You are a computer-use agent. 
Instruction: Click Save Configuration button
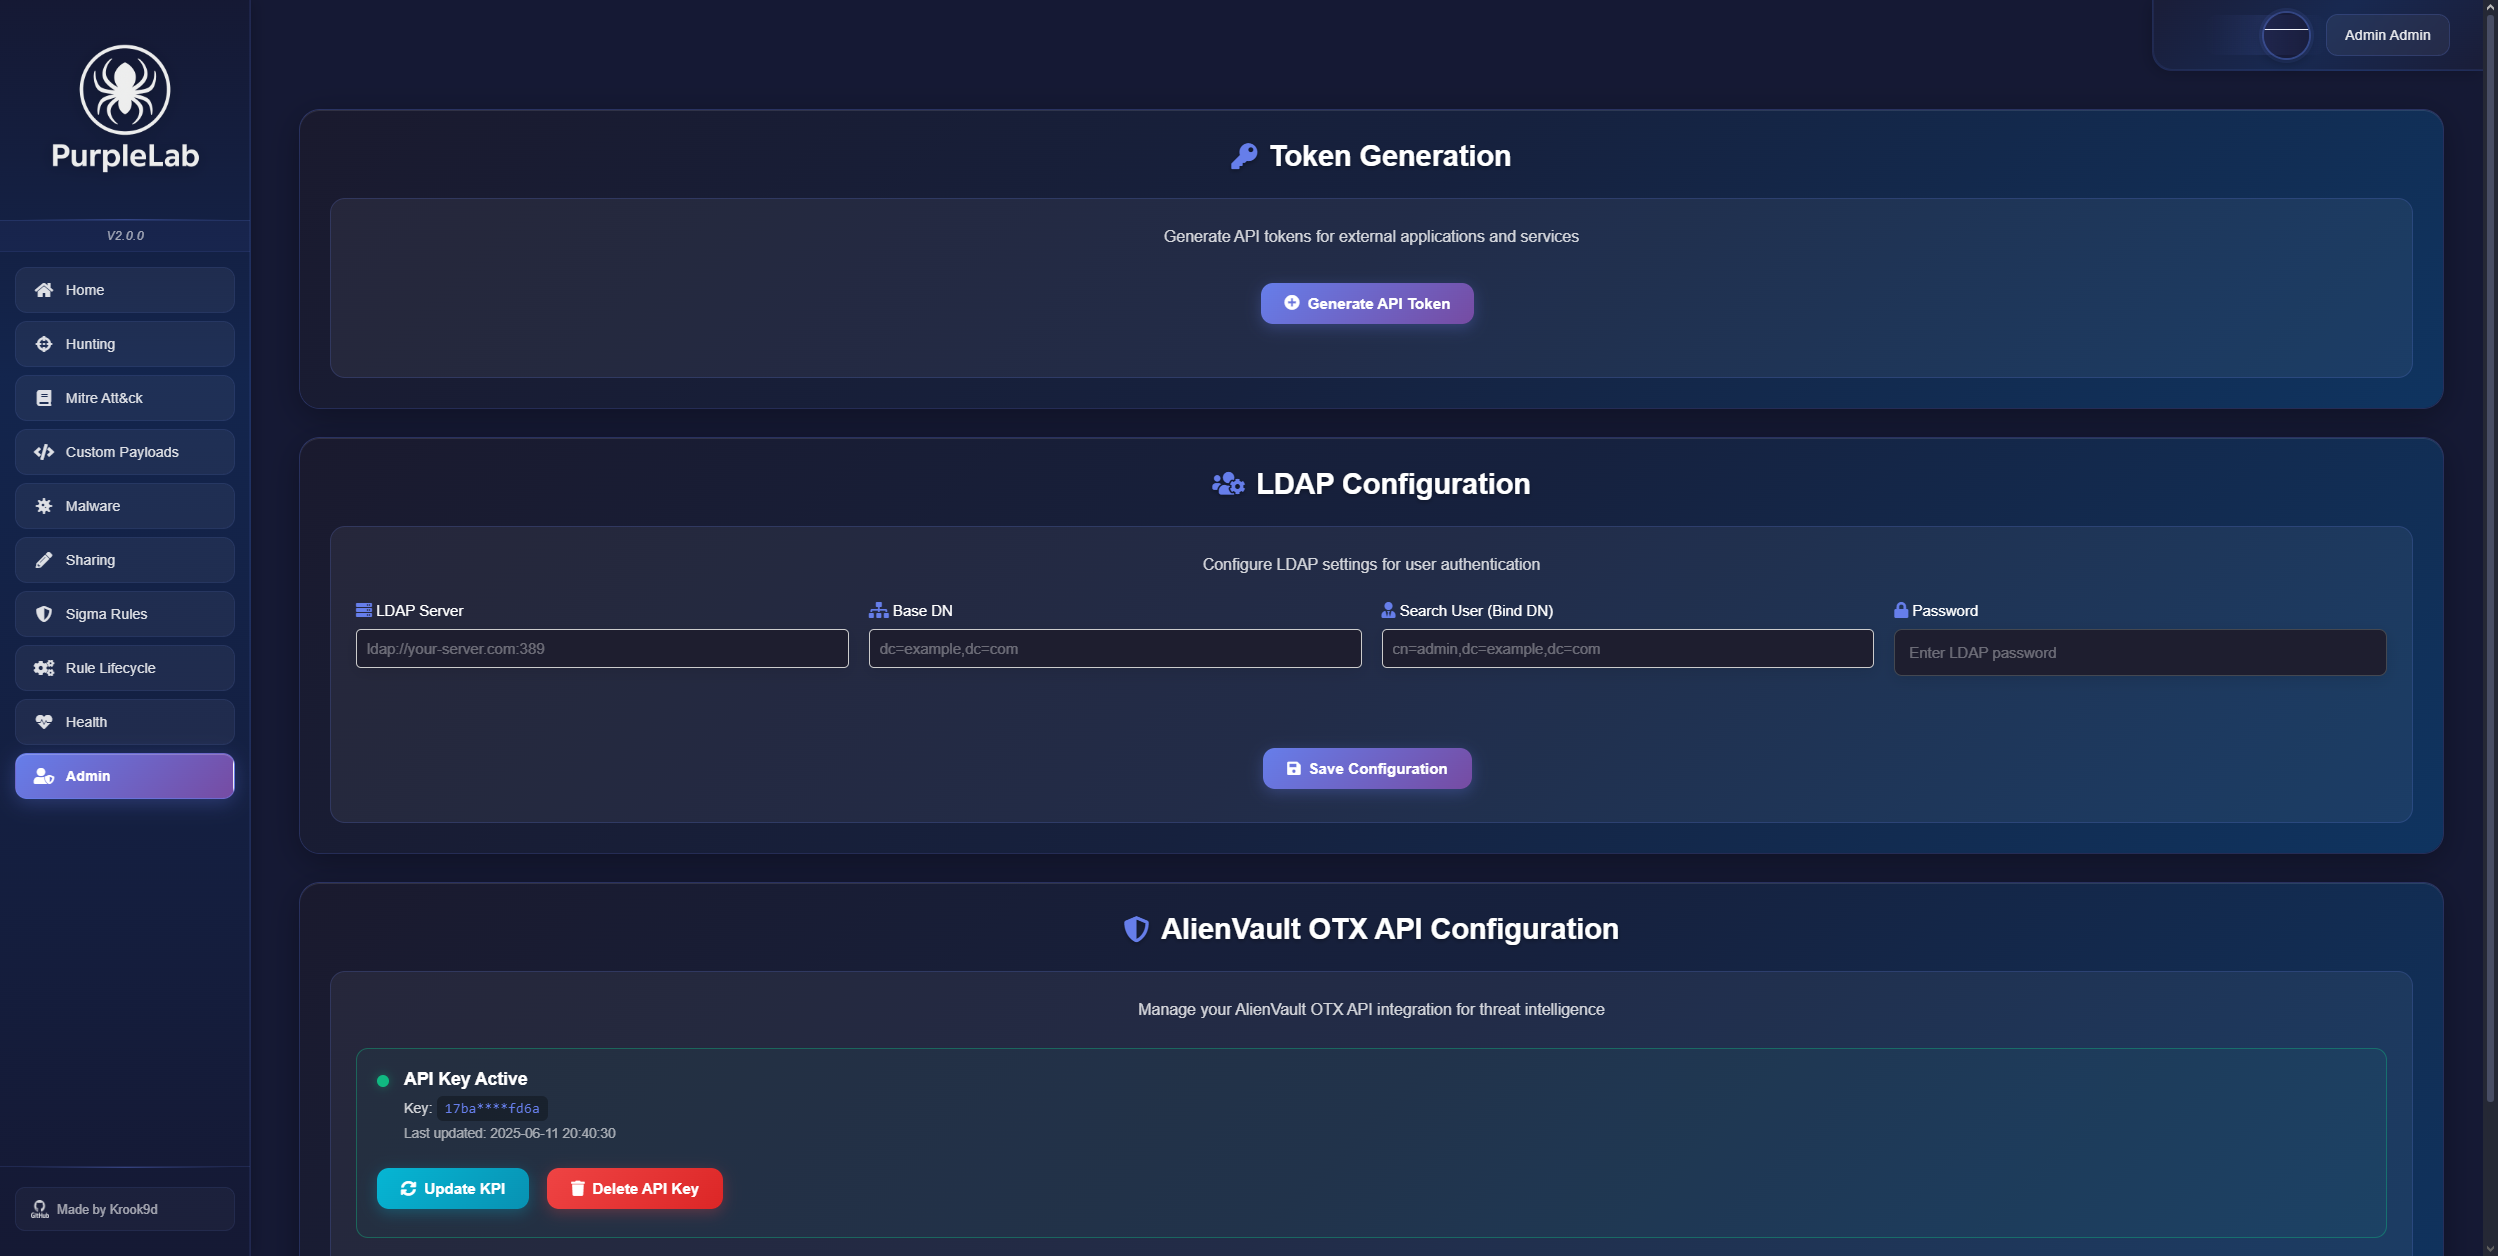coord(1366,768)
